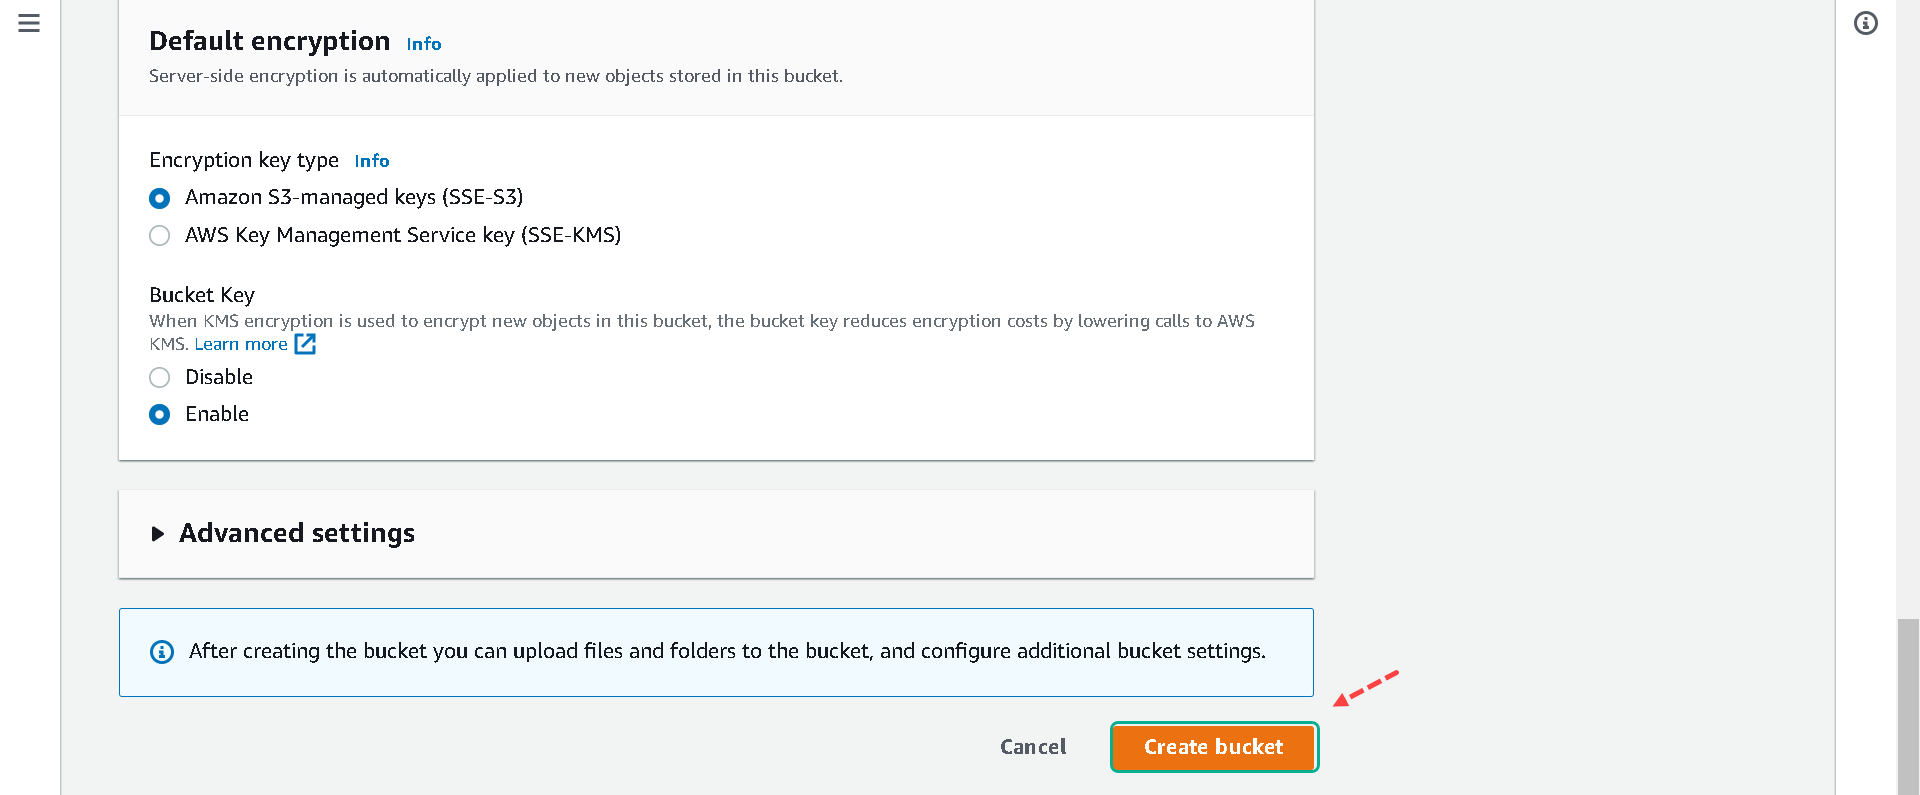Choose Disable for Bucket Key

pos(159,378)
